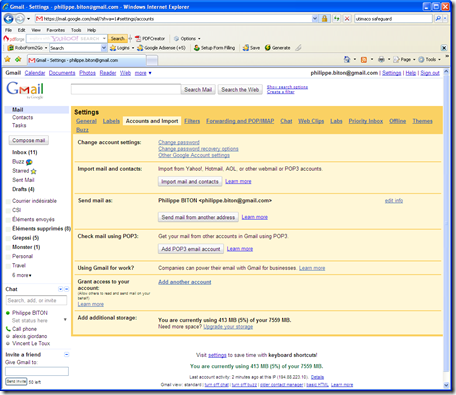Screen dimensions: 456x395
Task: Click the green refresh arrows icon
Action: coord(337,19)
